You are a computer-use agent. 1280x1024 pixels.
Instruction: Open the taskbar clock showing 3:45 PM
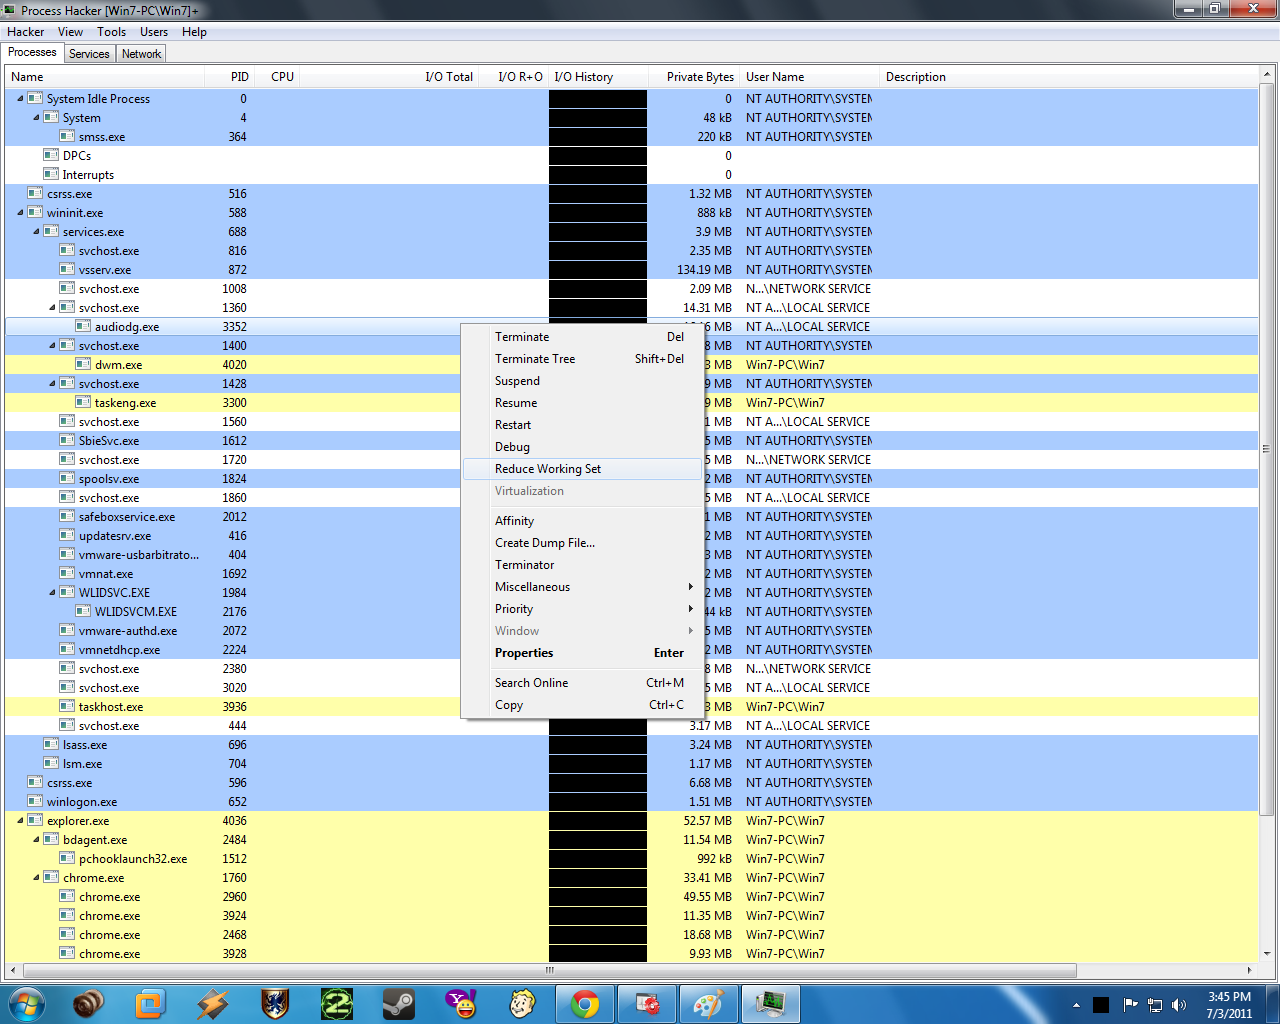tap(1229, 1005)
